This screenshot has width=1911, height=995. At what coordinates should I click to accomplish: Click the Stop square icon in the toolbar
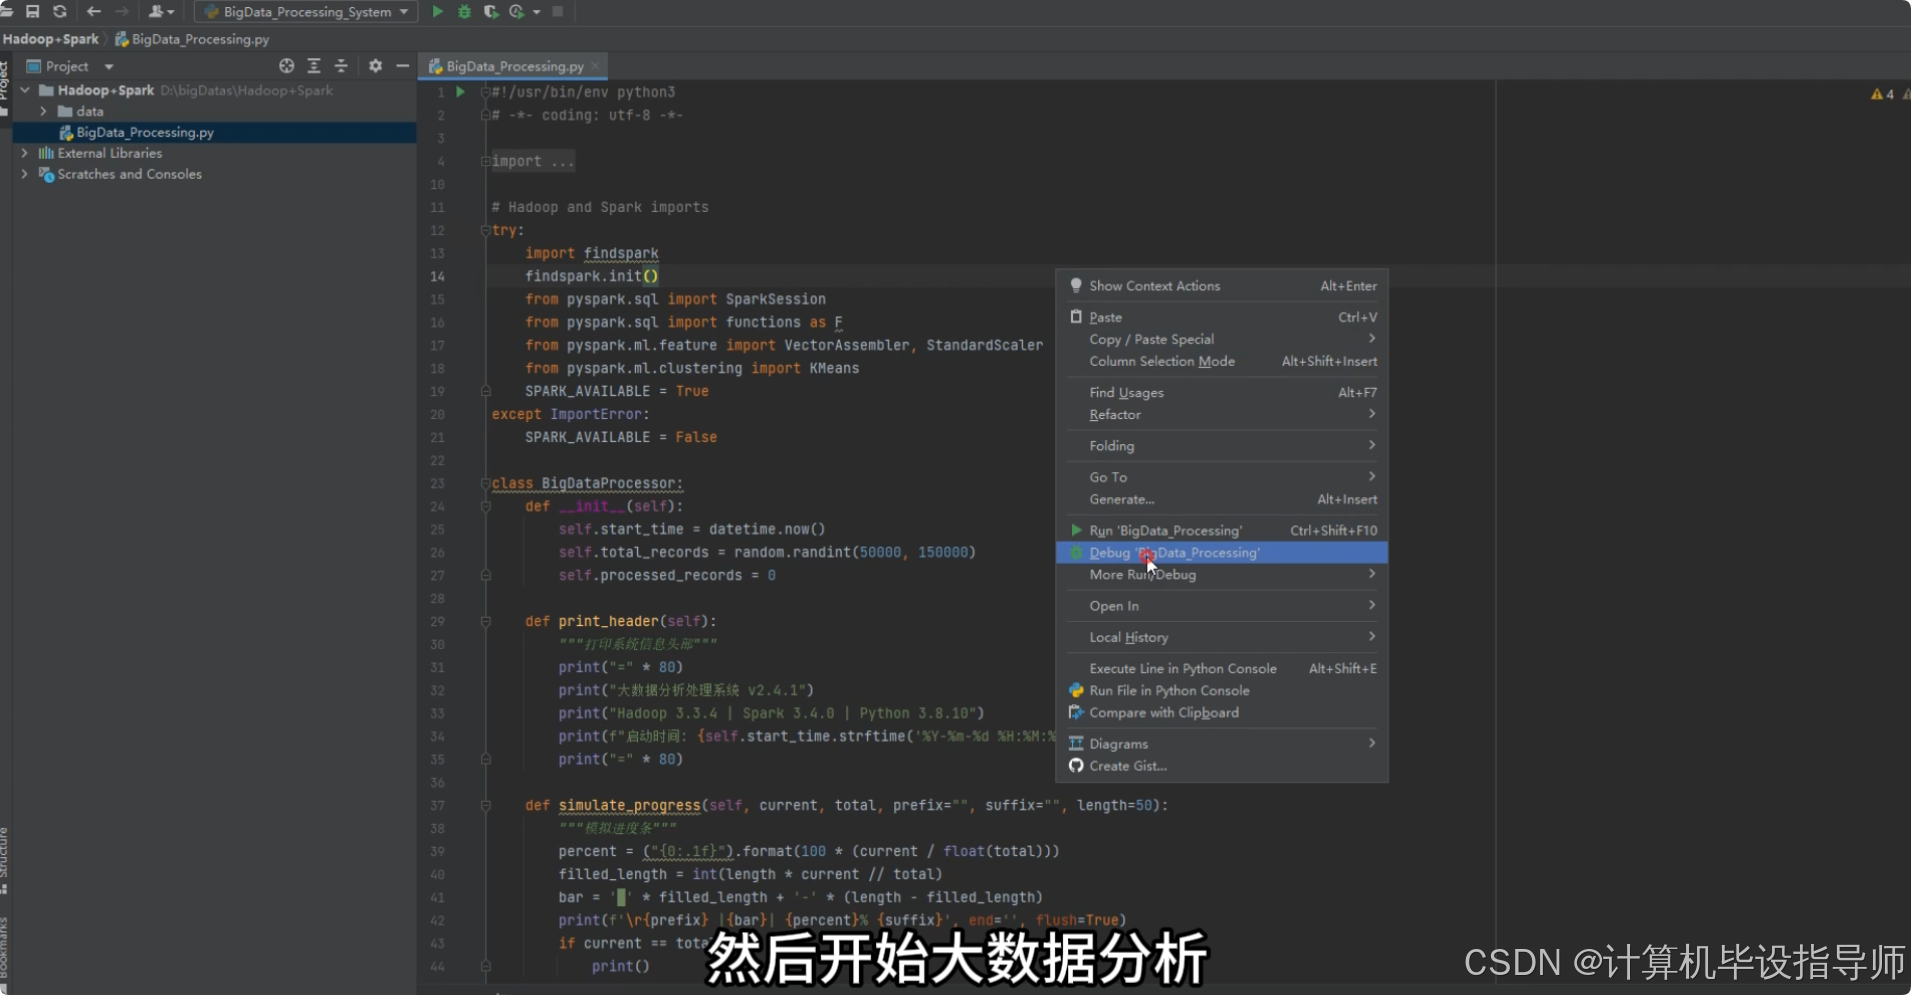pyautogui.click(x=558, y=11)
